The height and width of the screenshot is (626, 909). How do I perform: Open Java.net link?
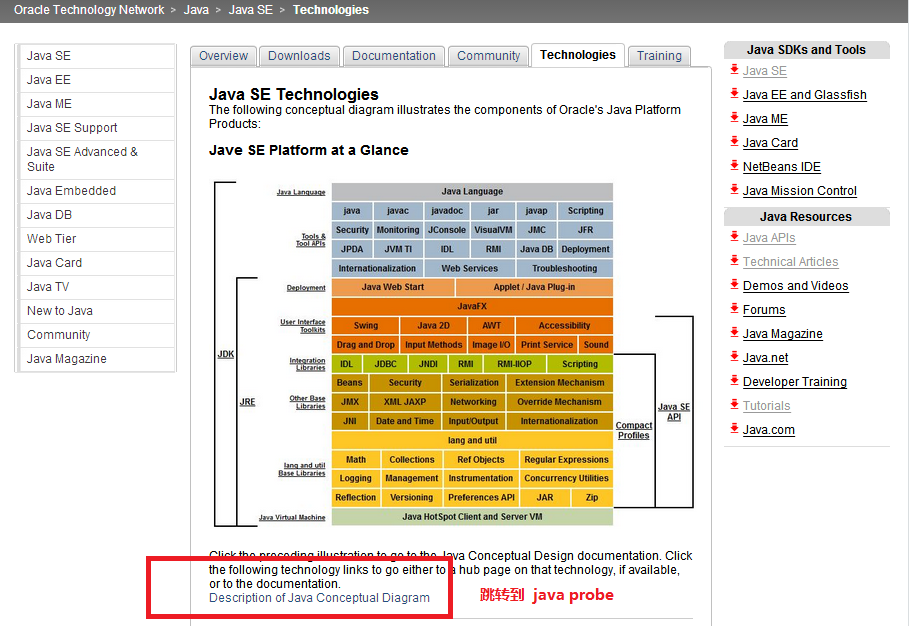765,358
